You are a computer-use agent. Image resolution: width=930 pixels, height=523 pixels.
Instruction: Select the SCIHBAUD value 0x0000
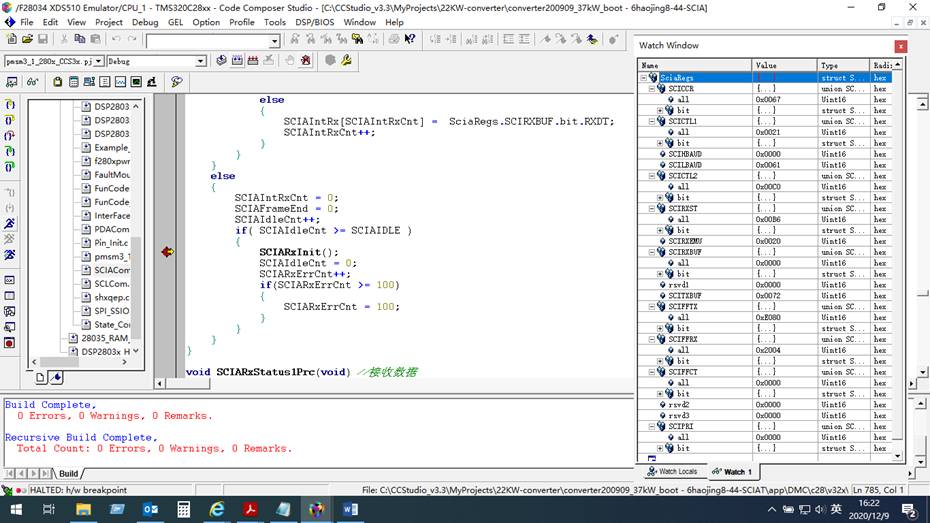point(768,154)
